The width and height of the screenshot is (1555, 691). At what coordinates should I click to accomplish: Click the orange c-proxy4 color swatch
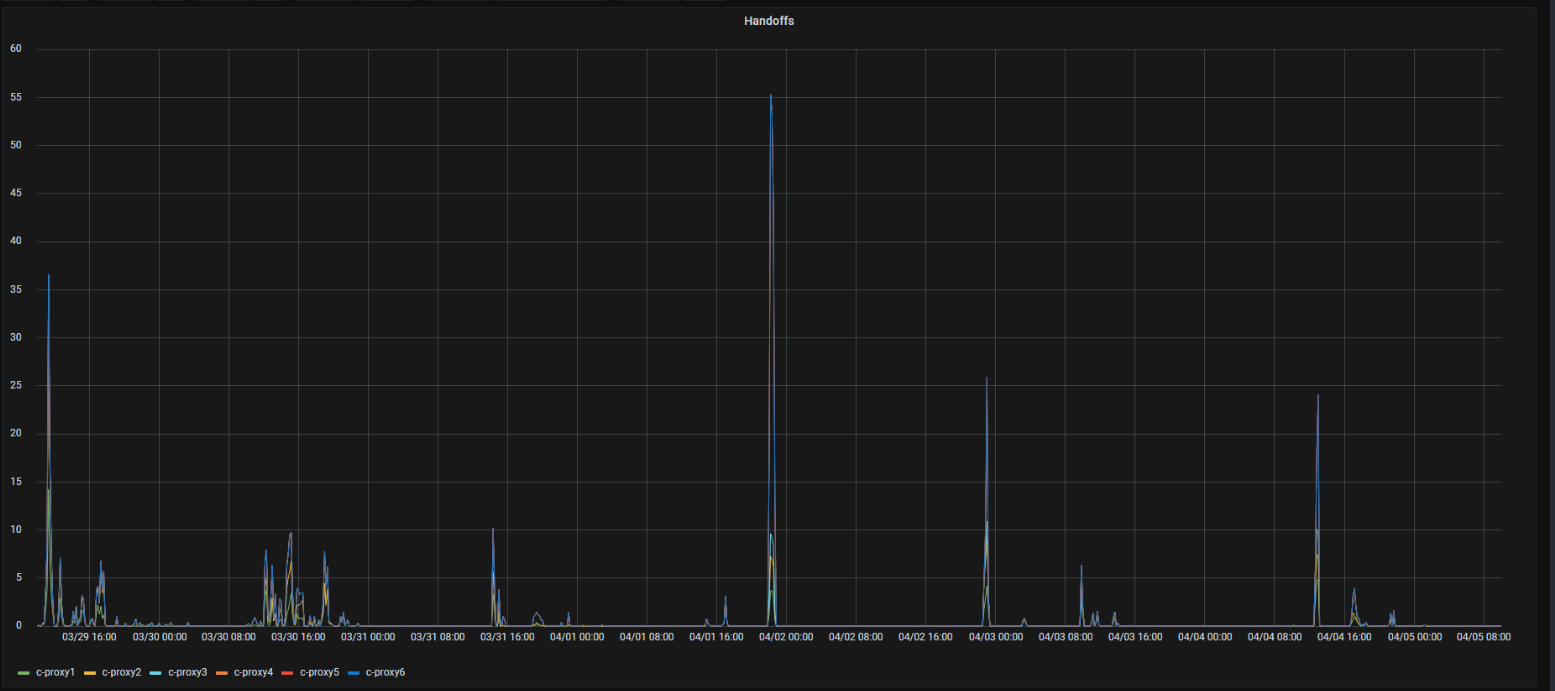point(222,673)
